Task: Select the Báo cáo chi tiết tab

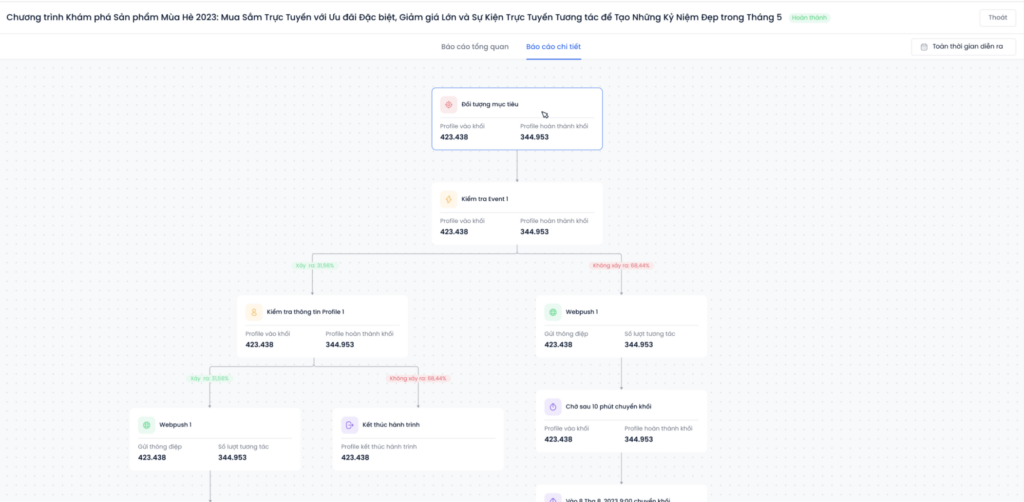Action: click(554, 47)
